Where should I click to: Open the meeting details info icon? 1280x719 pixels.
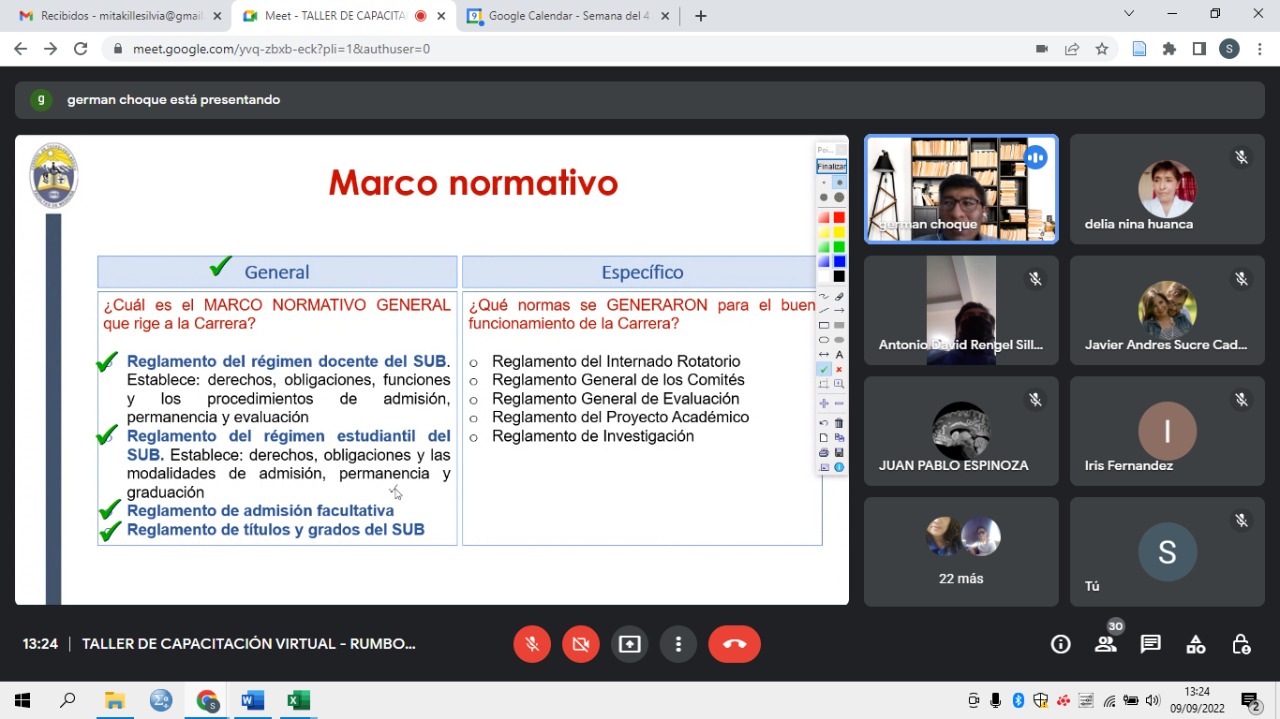click(x=1061, y=644)
